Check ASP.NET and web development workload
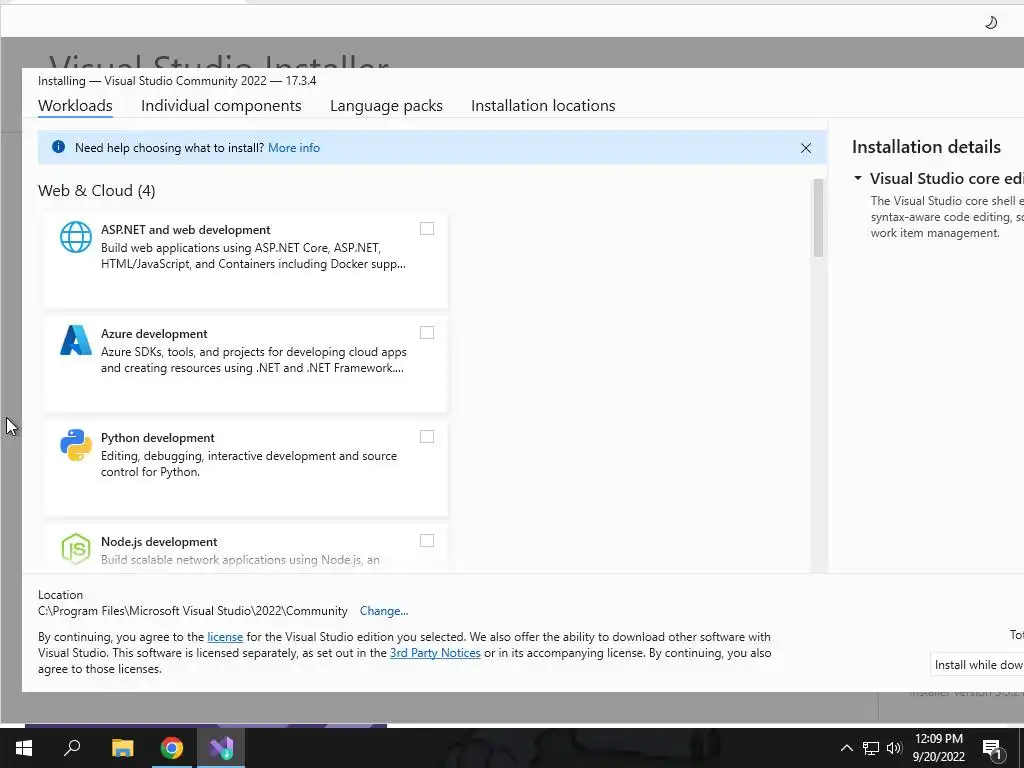Viewport: 1024px width, 768px height. (x=426, y=229)
